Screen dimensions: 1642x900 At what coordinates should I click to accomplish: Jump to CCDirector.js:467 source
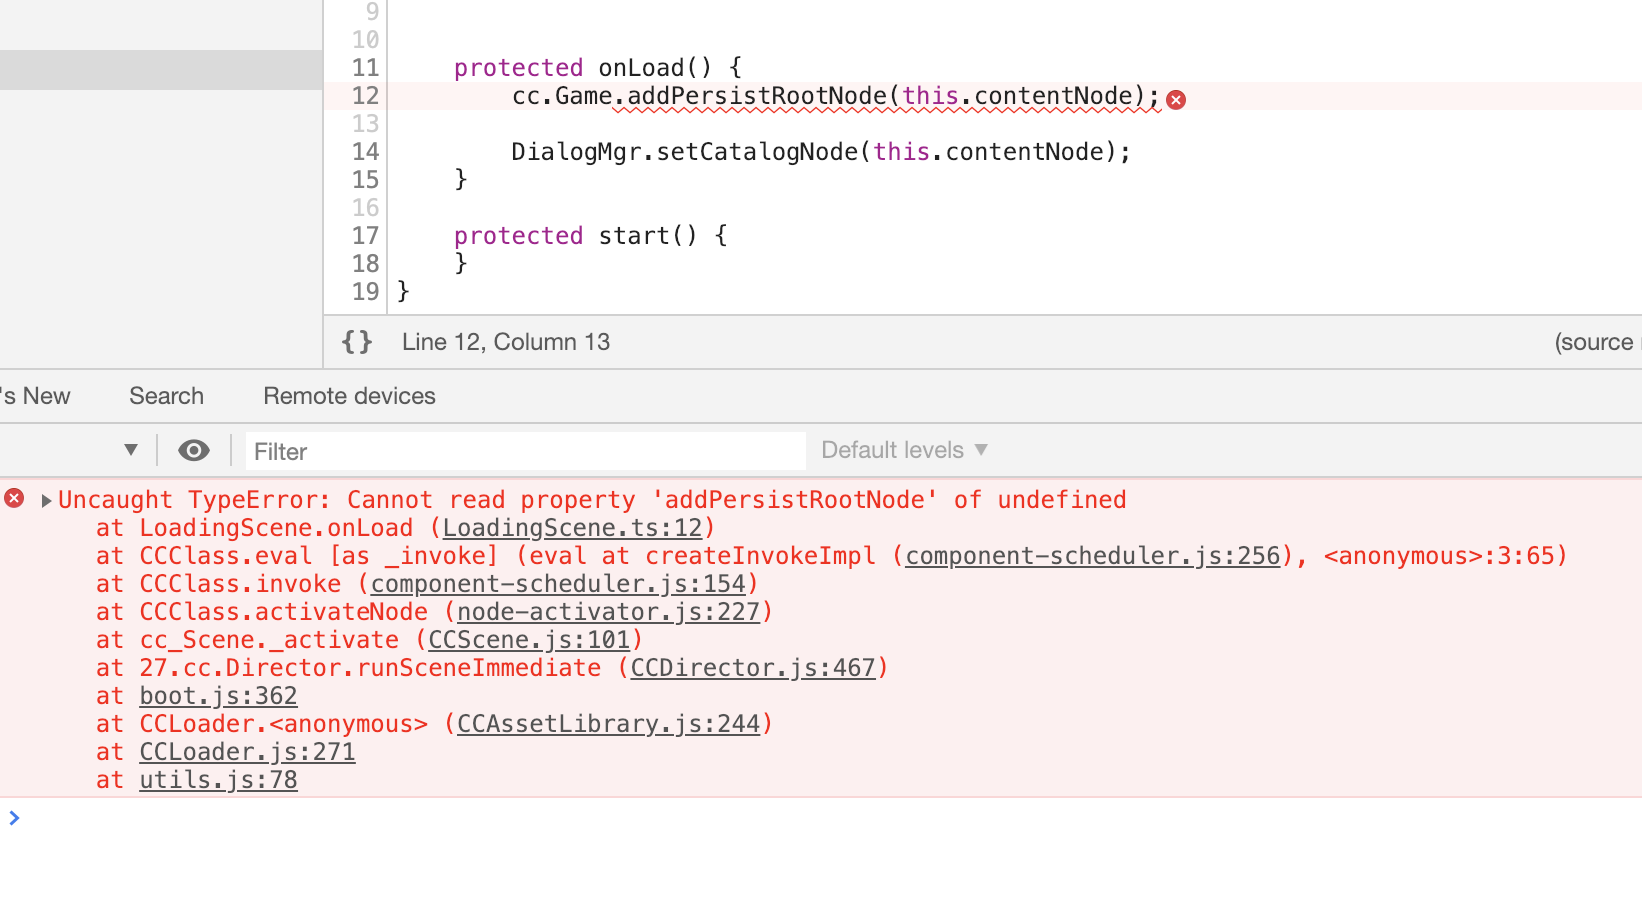[752, 668]
